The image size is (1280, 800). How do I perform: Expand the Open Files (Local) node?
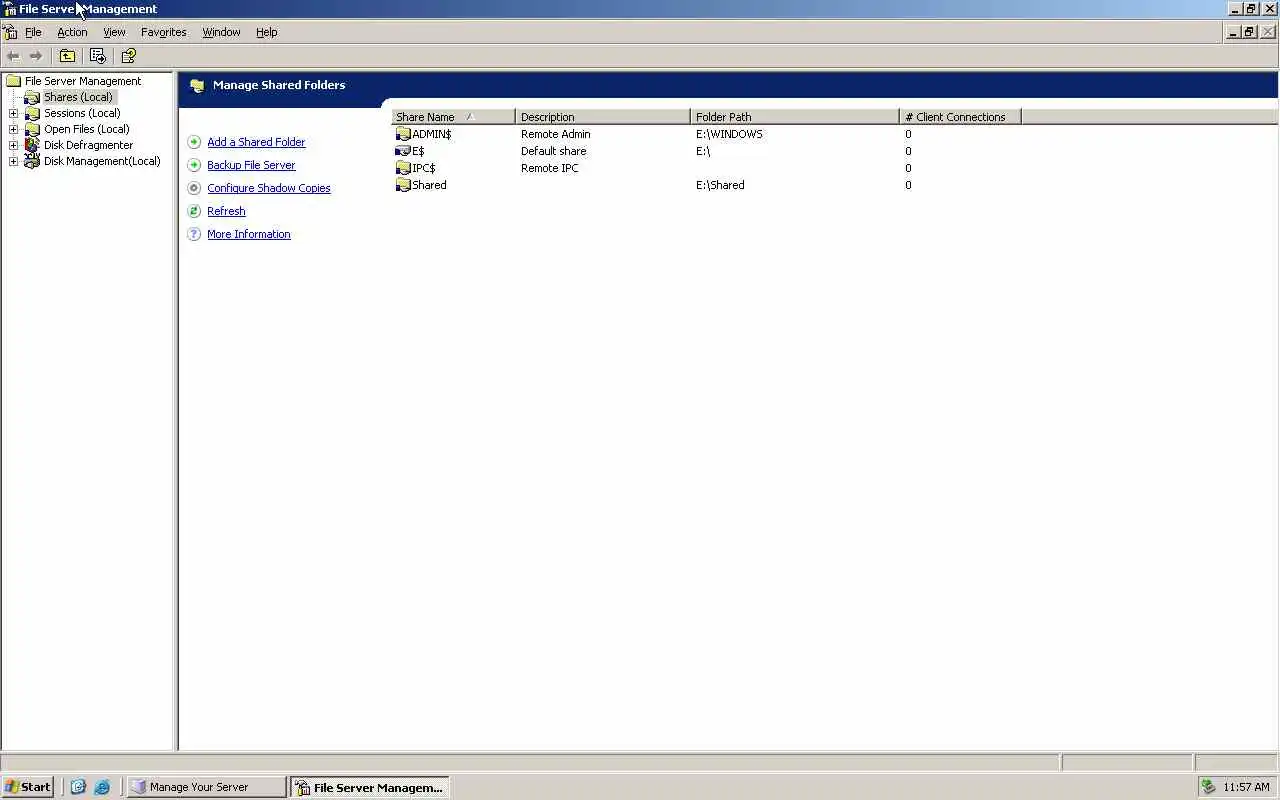pos(13,129)
